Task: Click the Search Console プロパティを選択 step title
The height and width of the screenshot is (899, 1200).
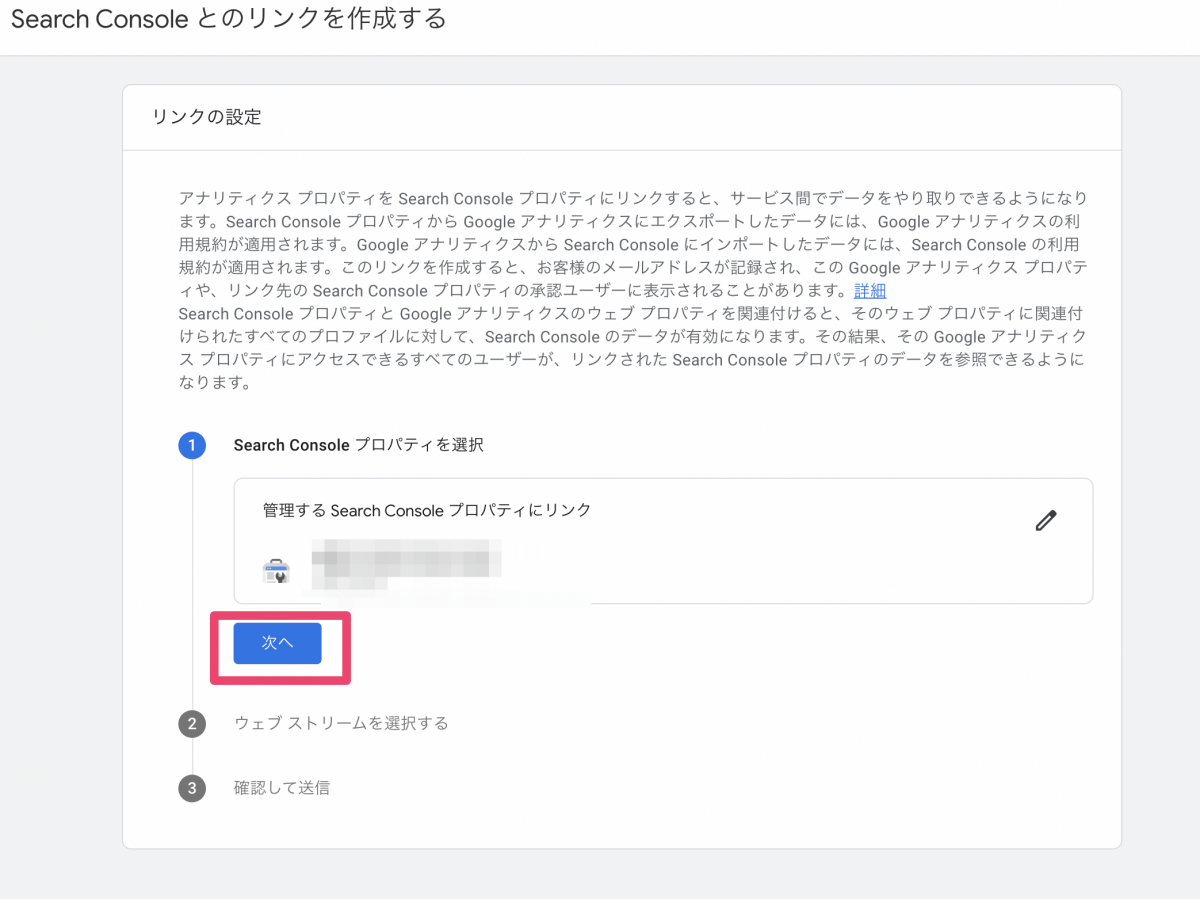Action: pos(358,445)
